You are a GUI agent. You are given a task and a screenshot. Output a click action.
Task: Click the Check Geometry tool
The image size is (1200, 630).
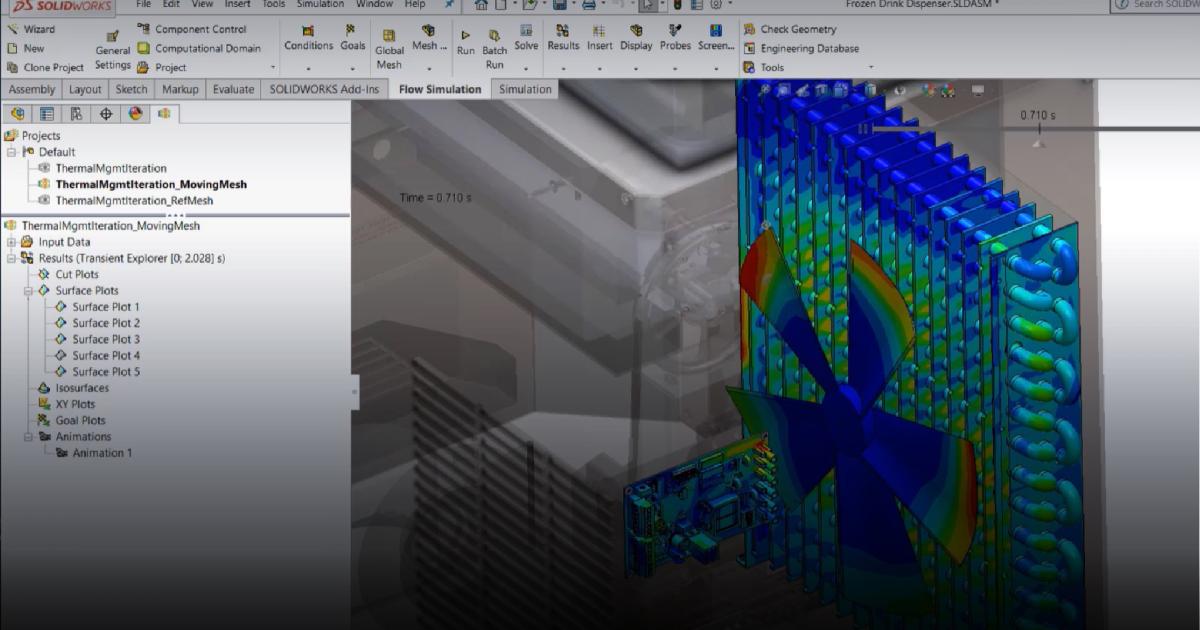(794, 30)
